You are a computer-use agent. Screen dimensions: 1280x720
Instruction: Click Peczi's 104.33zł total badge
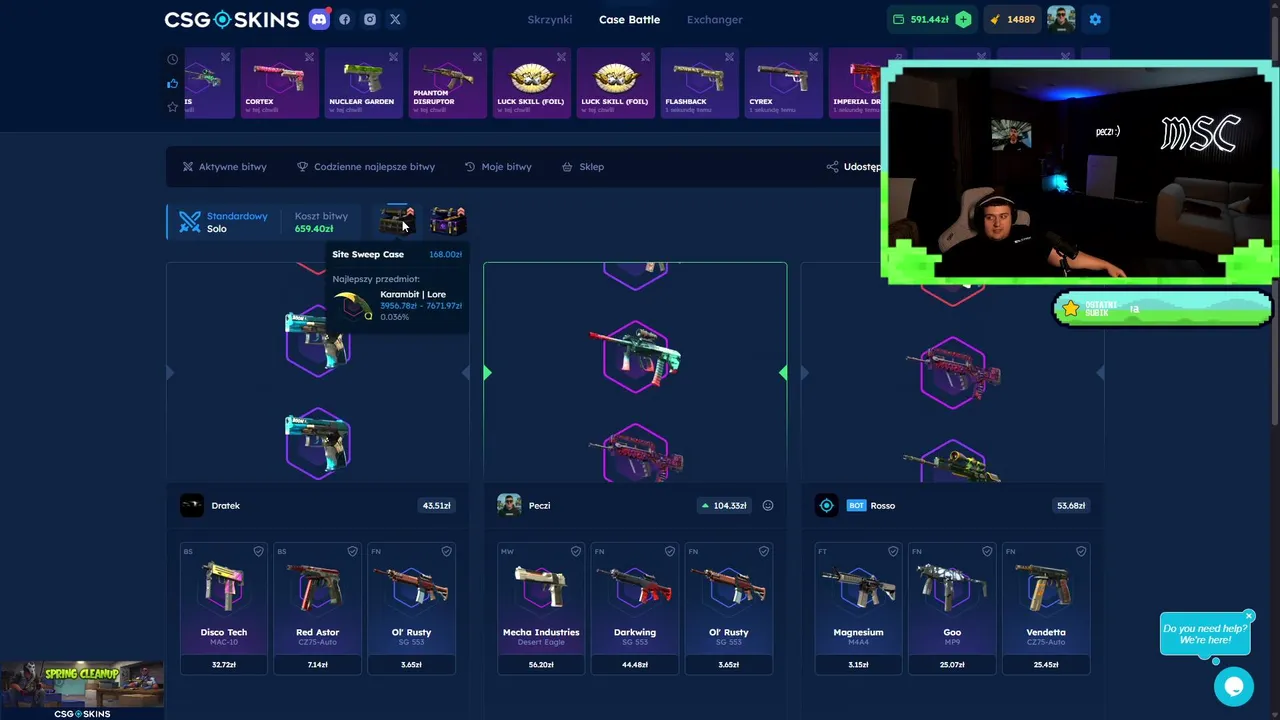pos(725,505)
